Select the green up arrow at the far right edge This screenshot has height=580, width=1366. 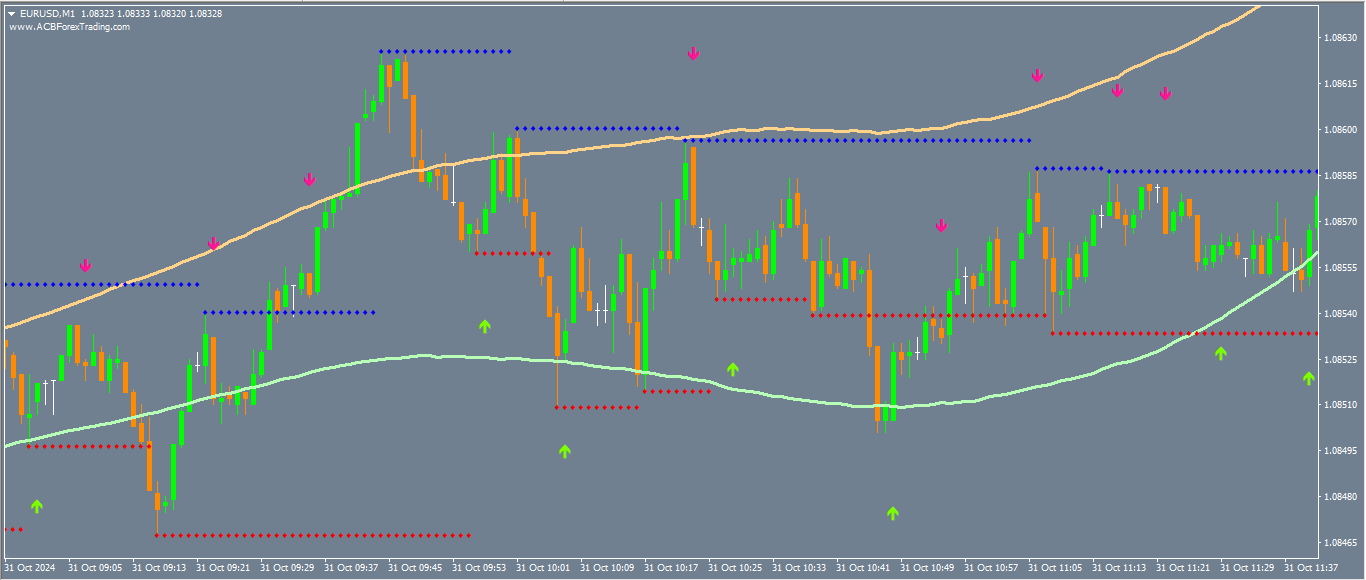1308,378
